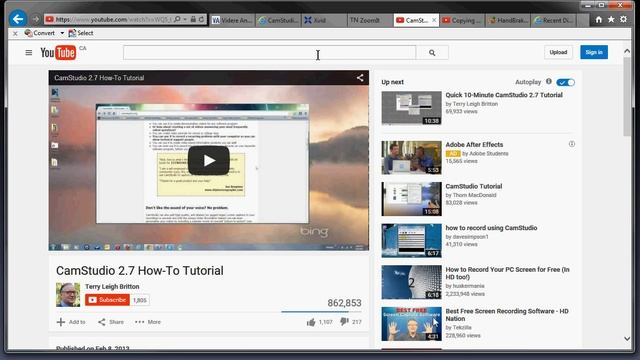
Task: Open Quick 10-Minute CamStudio 2.7 Tutorial thumbnail
Action: pyautogui.click(x=411, y=108)
